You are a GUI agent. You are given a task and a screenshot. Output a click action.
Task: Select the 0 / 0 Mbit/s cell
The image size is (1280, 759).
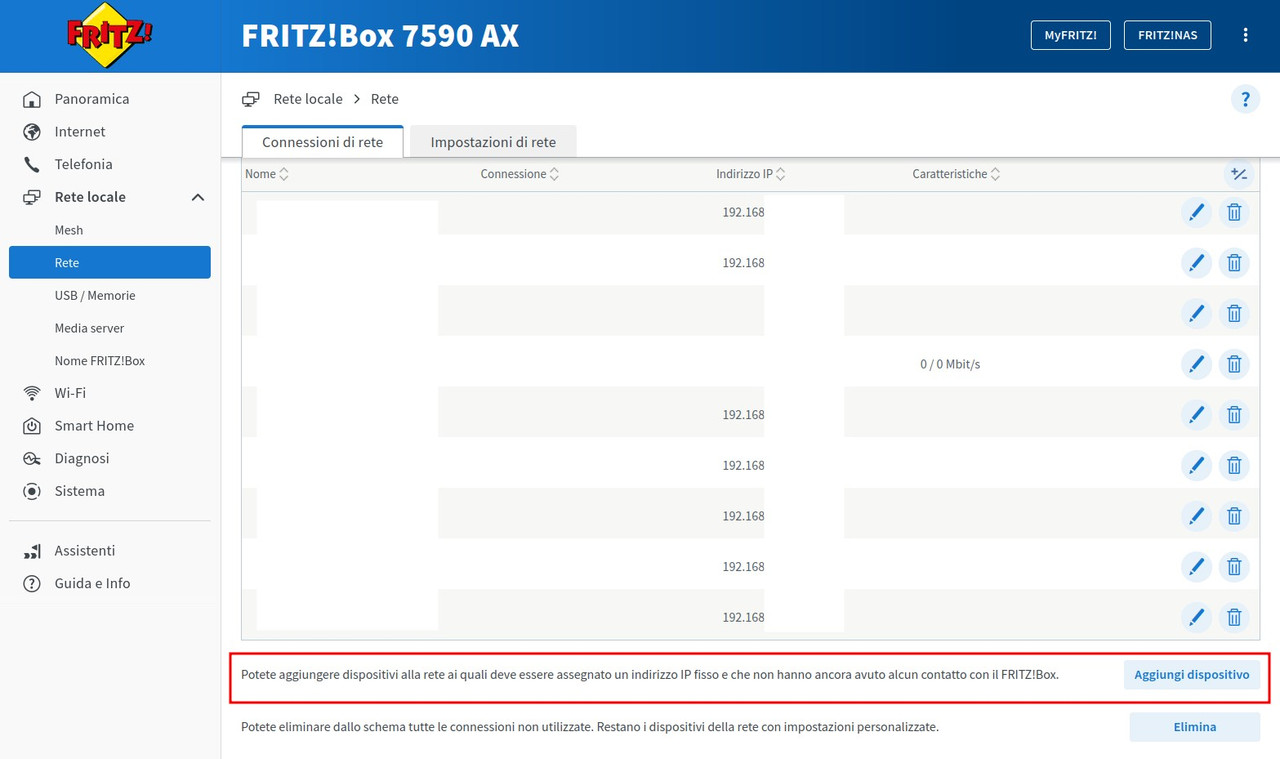click(x=950, y=364)
